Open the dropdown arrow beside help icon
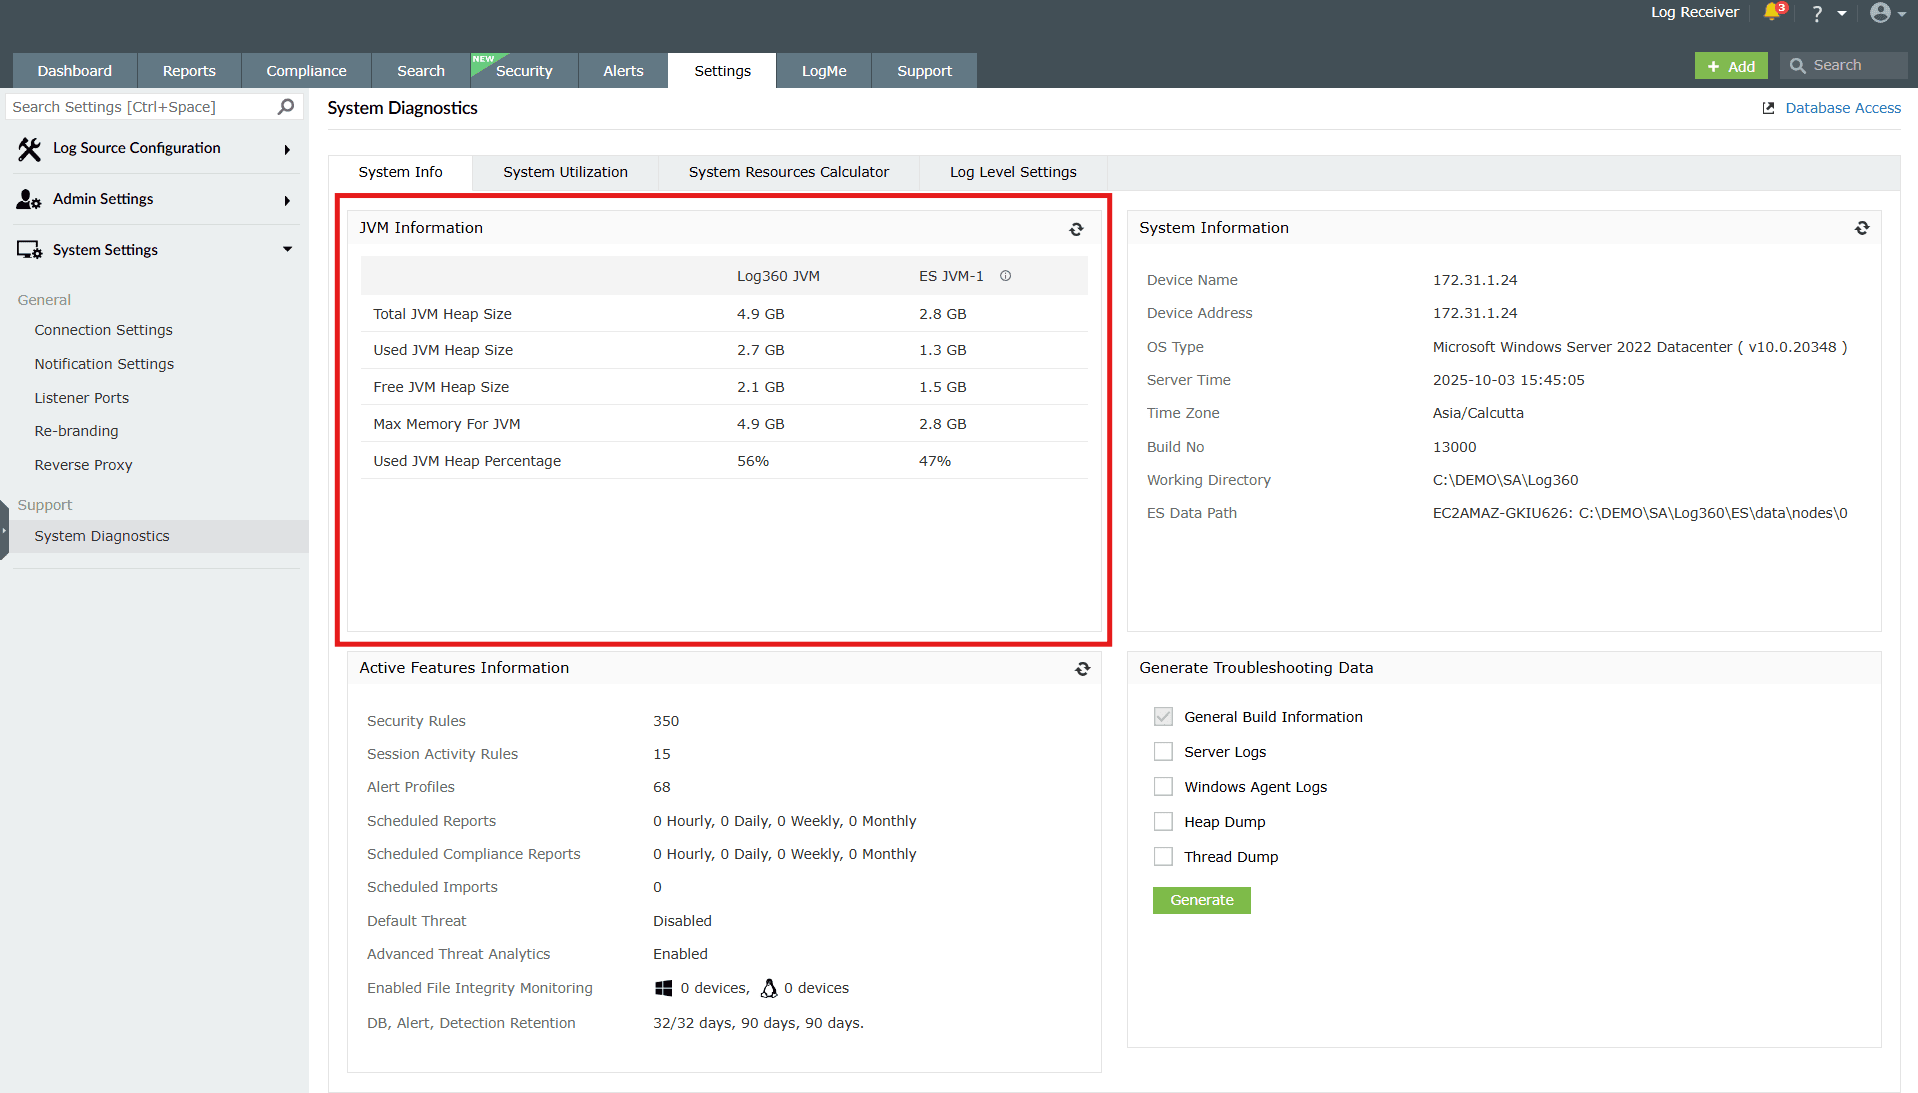The width and height of the screenshot is (1918, 1093). click(1841, 14)
